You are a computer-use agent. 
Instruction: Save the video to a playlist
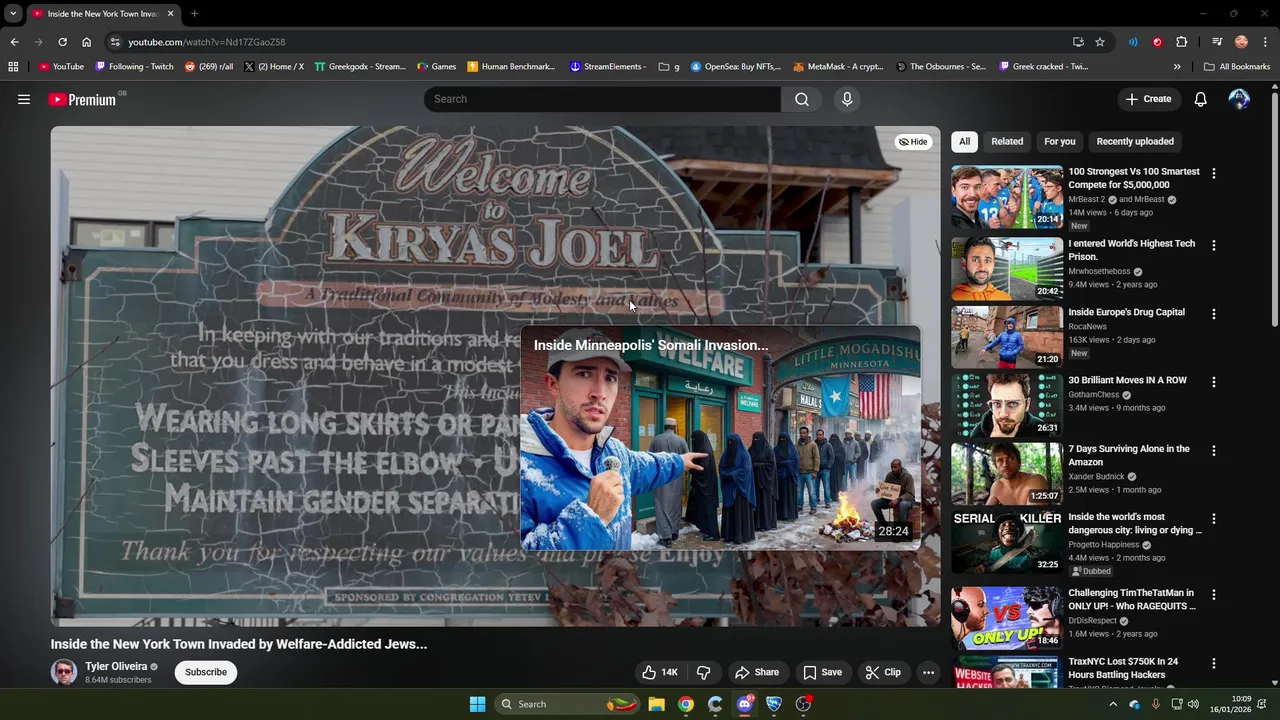point(822,672)
